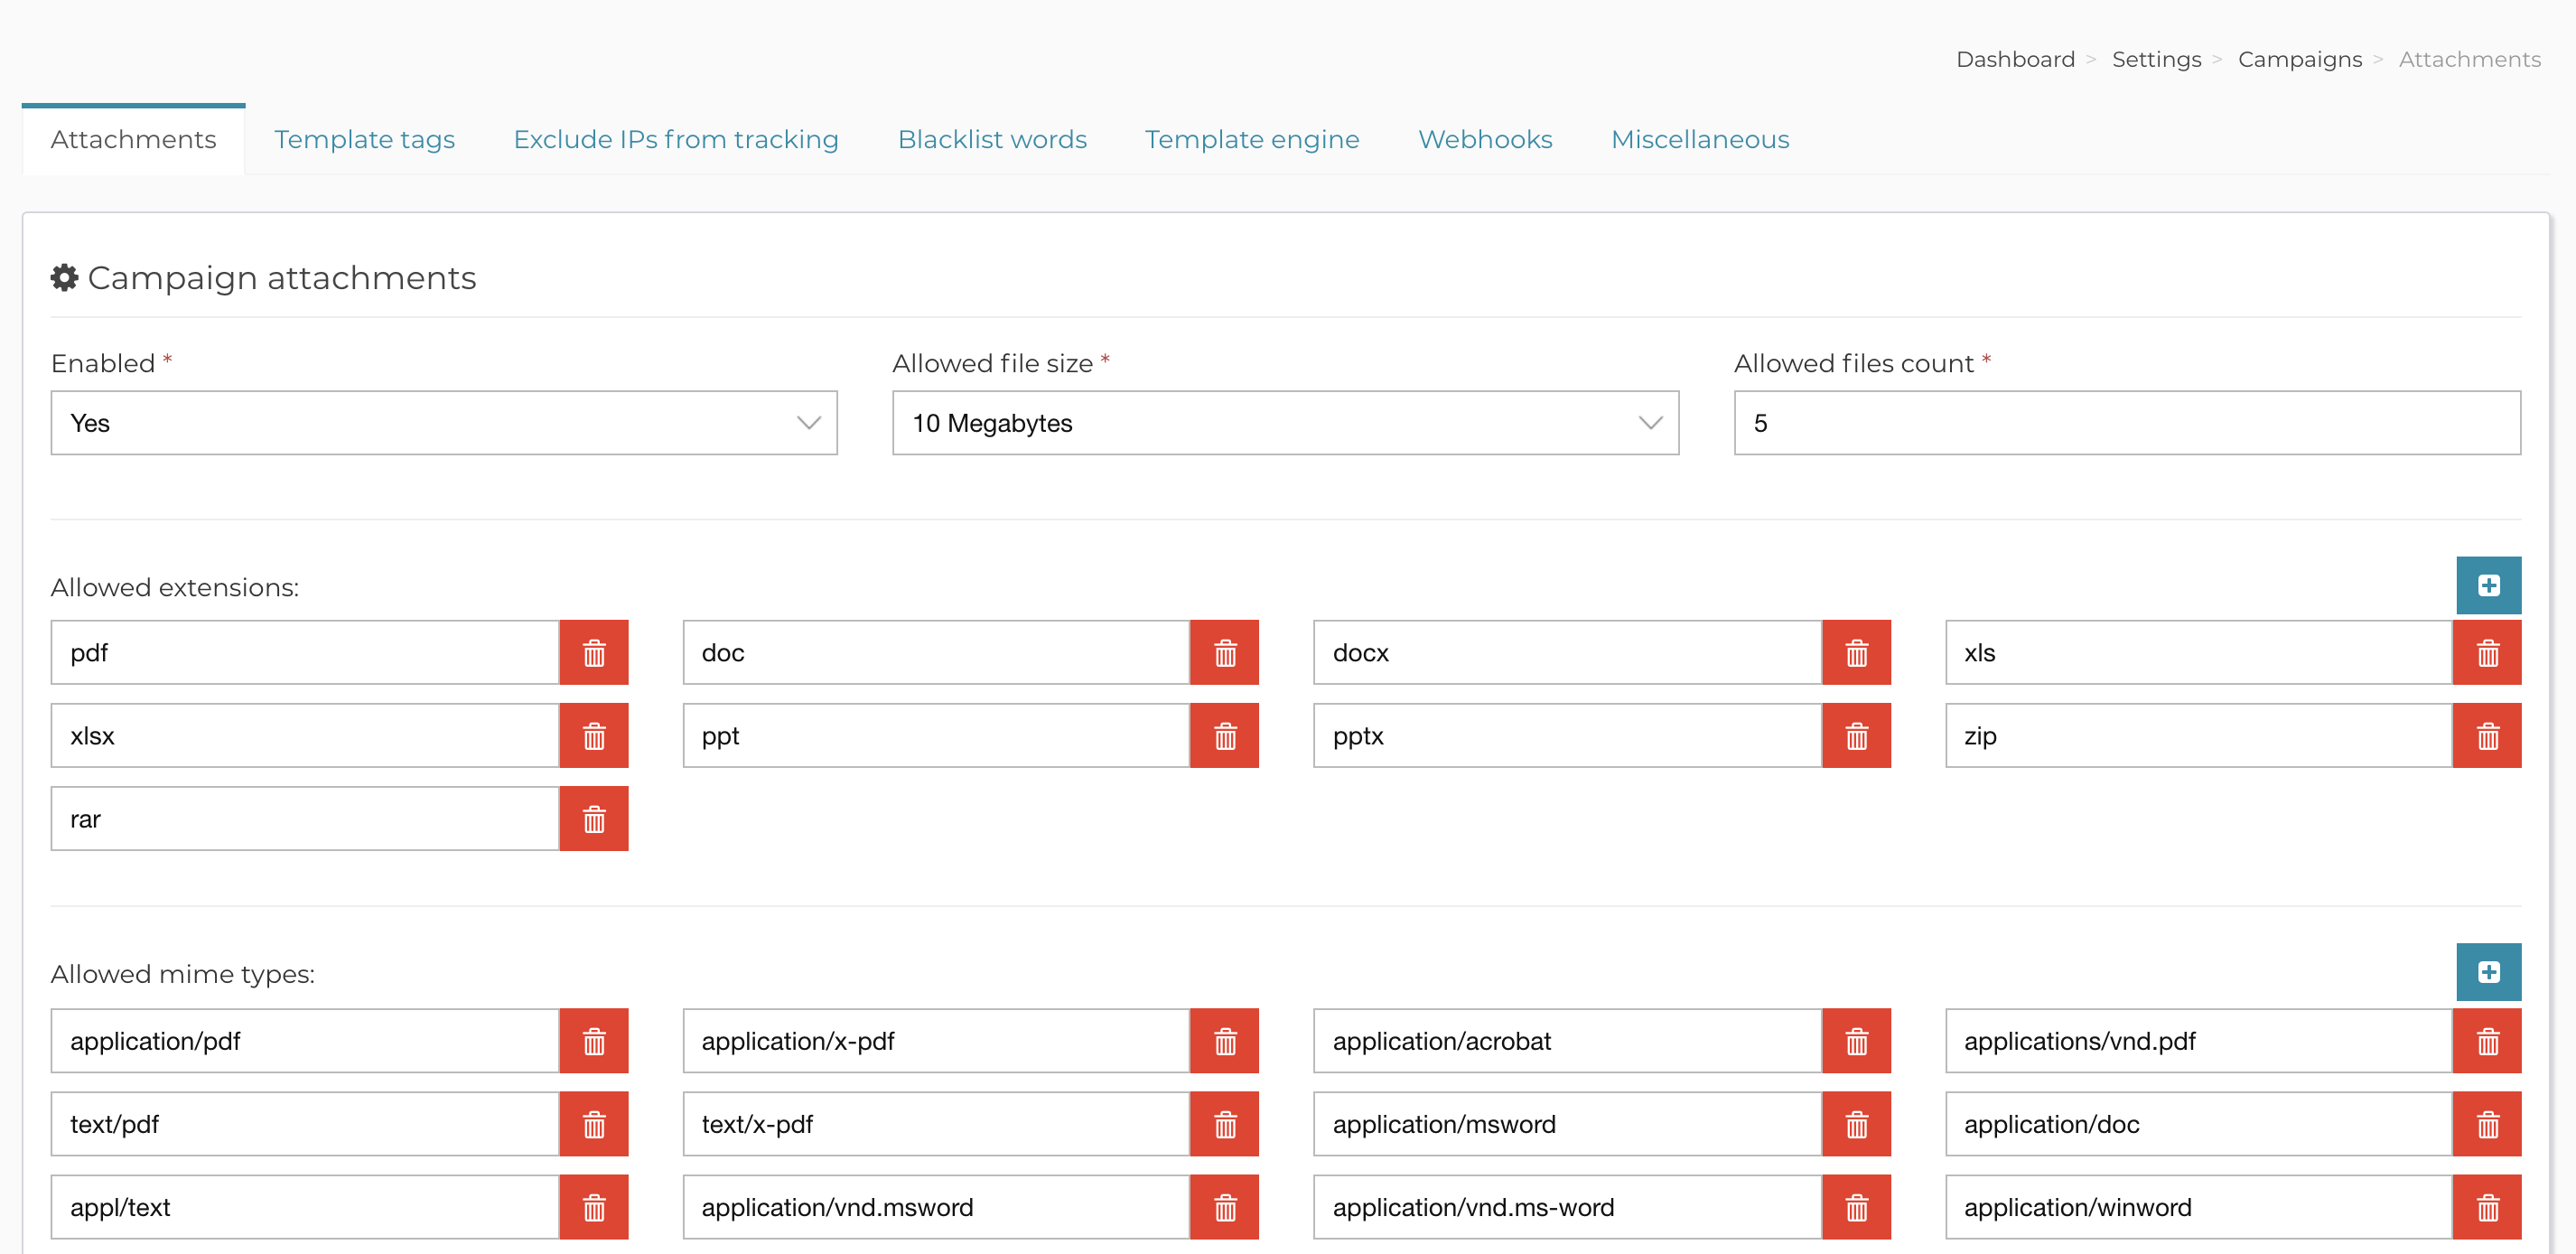Click the xlsx extension input
2576x1254 pixels.
pyautogui.click(x=305, y=735)
